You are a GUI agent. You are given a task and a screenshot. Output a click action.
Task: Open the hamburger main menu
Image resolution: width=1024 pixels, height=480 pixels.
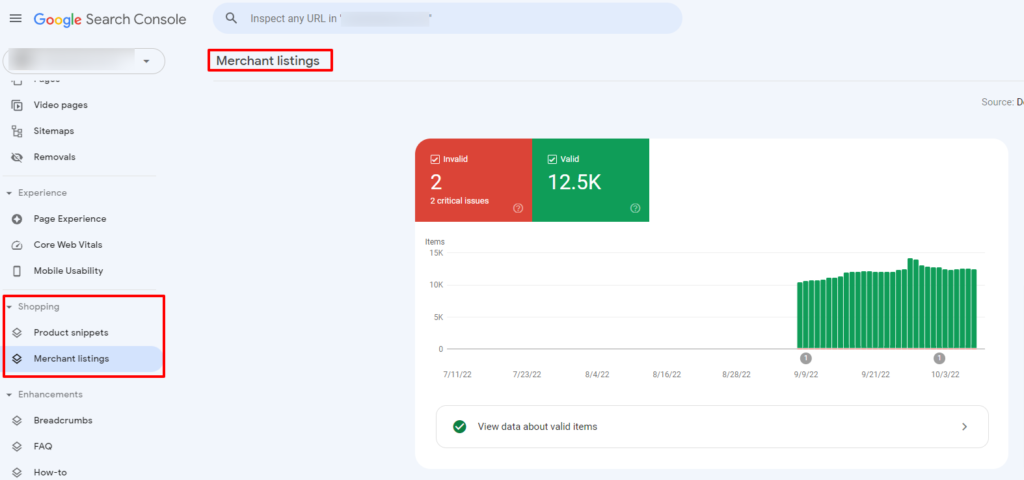point(16,19)
